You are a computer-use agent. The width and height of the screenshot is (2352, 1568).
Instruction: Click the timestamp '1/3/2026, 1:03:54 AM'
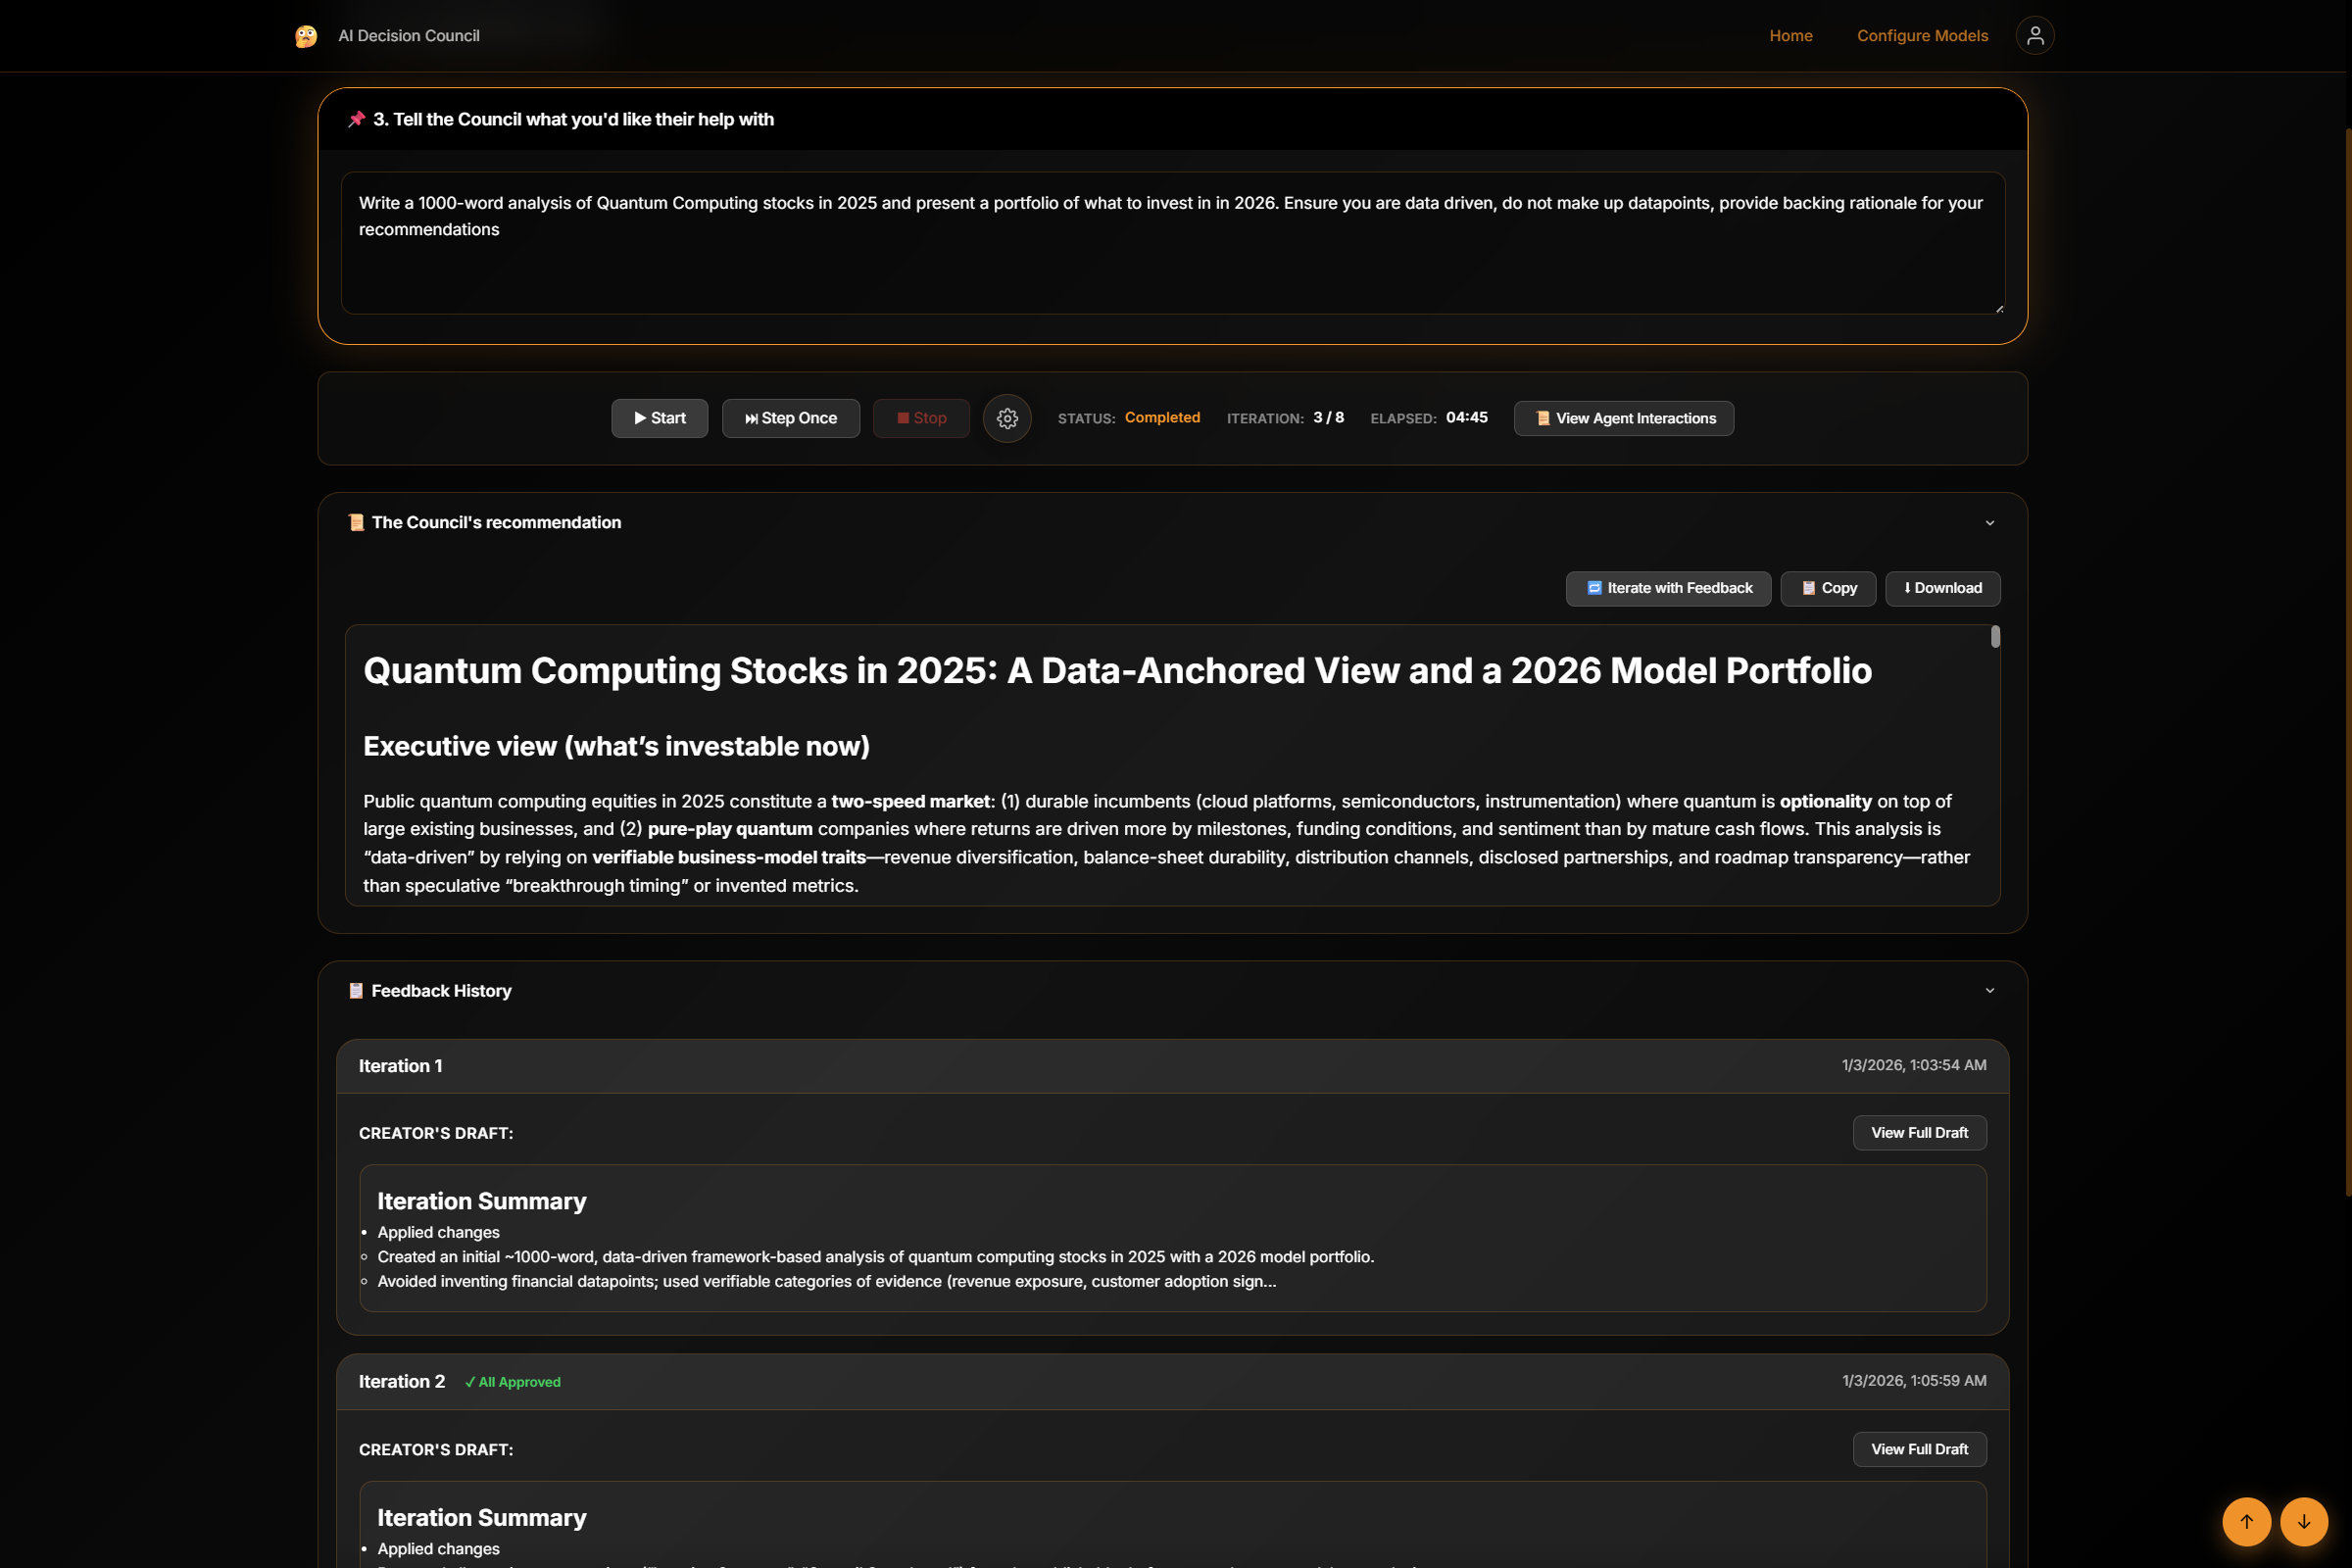pyautogui.click(x=1914, y=1066)
